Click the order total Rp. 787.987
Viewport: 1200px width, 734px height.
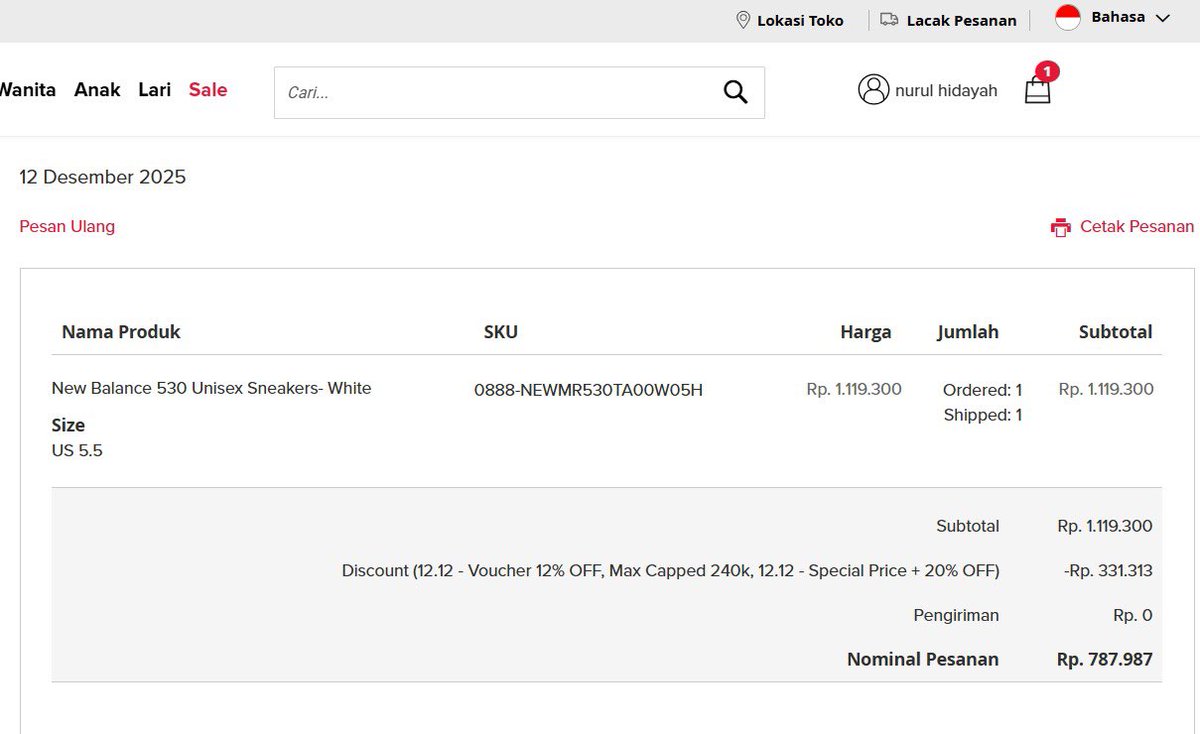click(x=1105, y=659)
